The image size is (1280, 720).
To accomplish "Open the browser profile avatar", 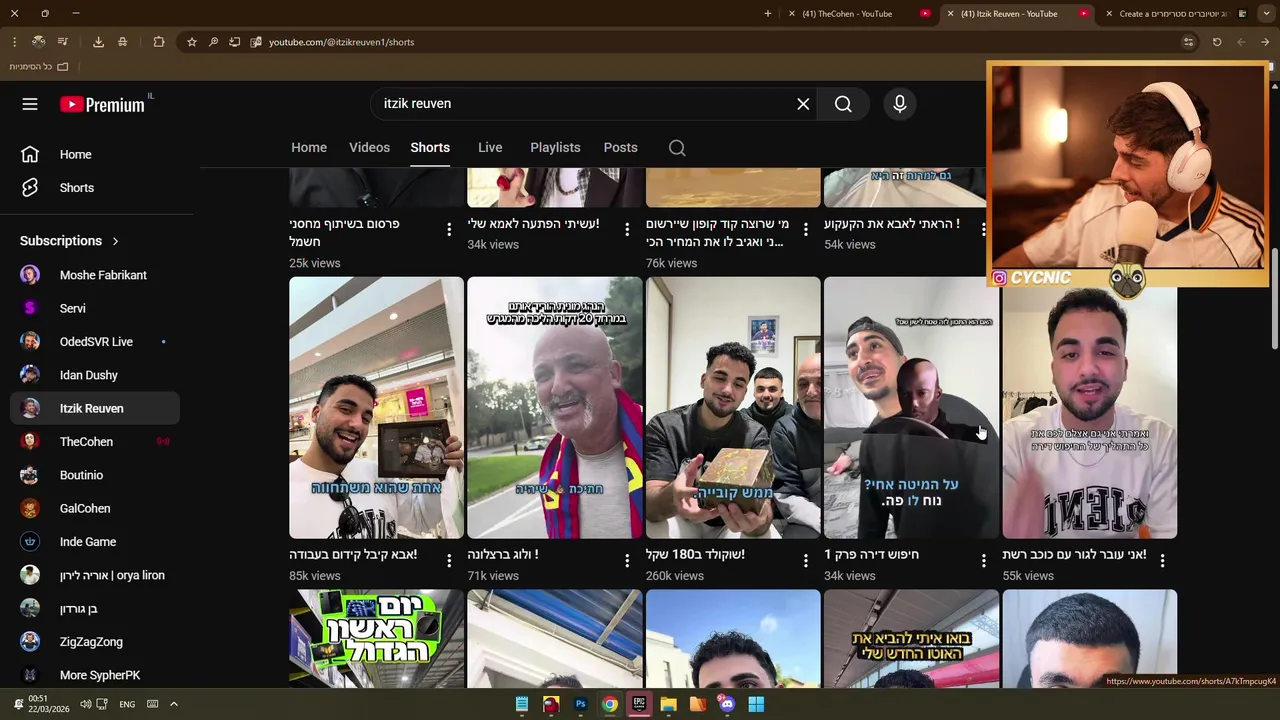I will [x=38, y=42].
